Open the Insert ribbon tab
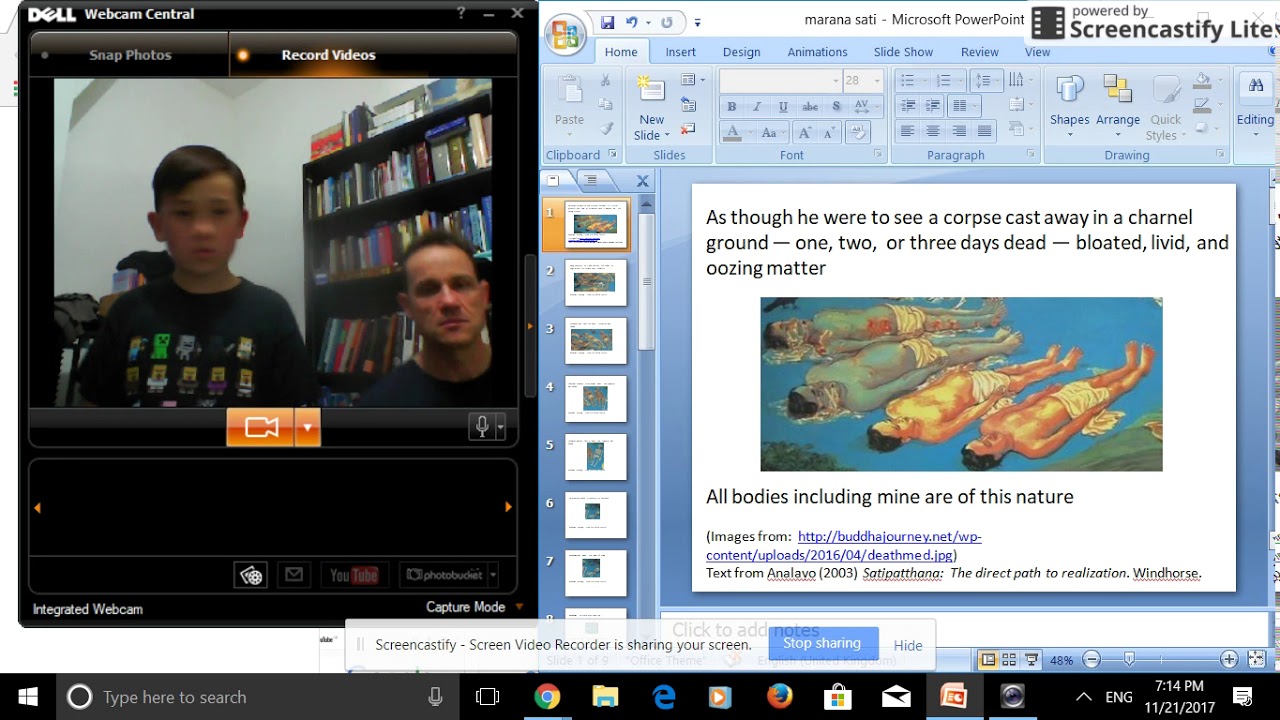1280x720 pixels. [681, 52]
